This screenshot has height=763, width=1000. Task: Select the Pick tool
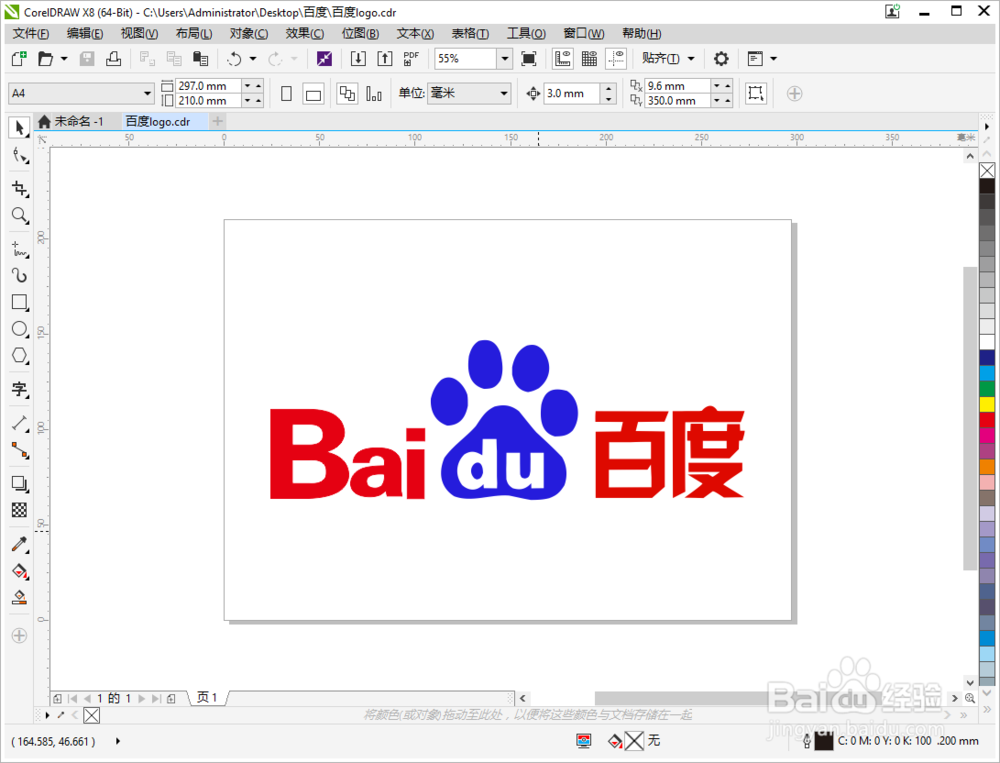(19, 127)
